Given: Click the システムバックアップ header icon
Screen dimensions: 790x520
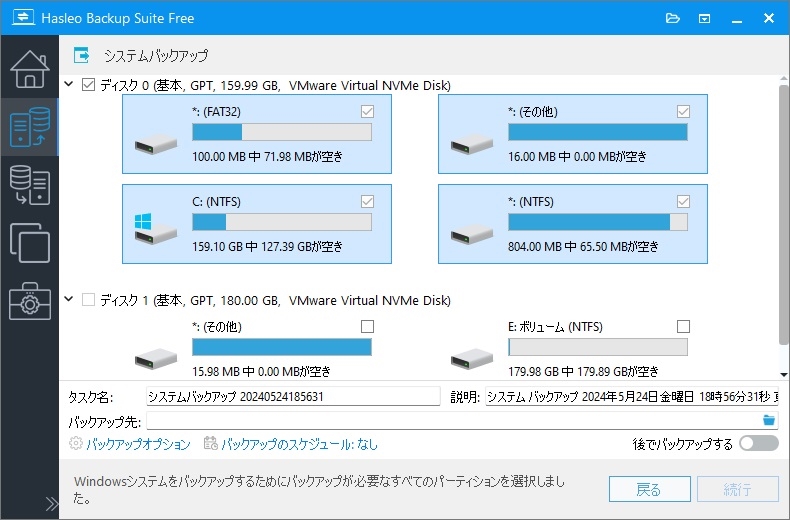Looking at the screenshot, I should [82, 55].
